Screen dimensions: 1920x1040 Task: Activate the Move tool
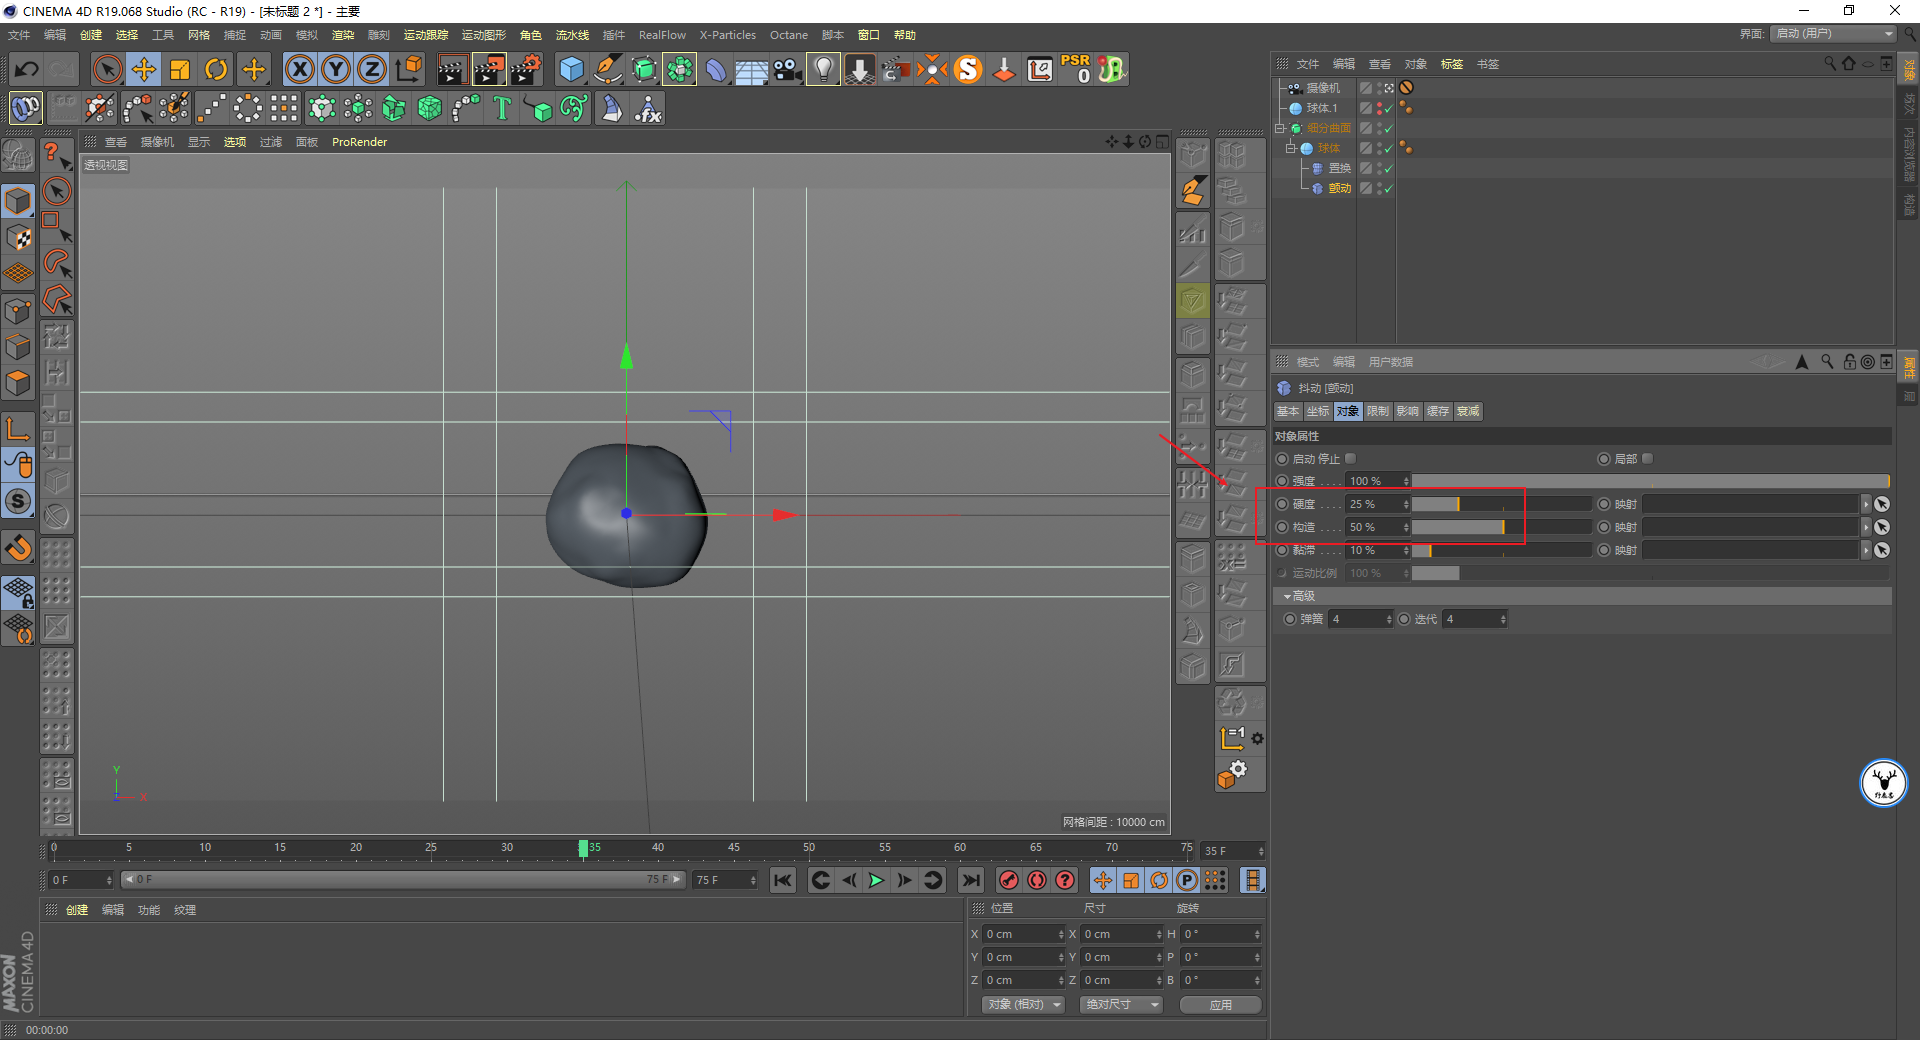(x=144, y=69)
